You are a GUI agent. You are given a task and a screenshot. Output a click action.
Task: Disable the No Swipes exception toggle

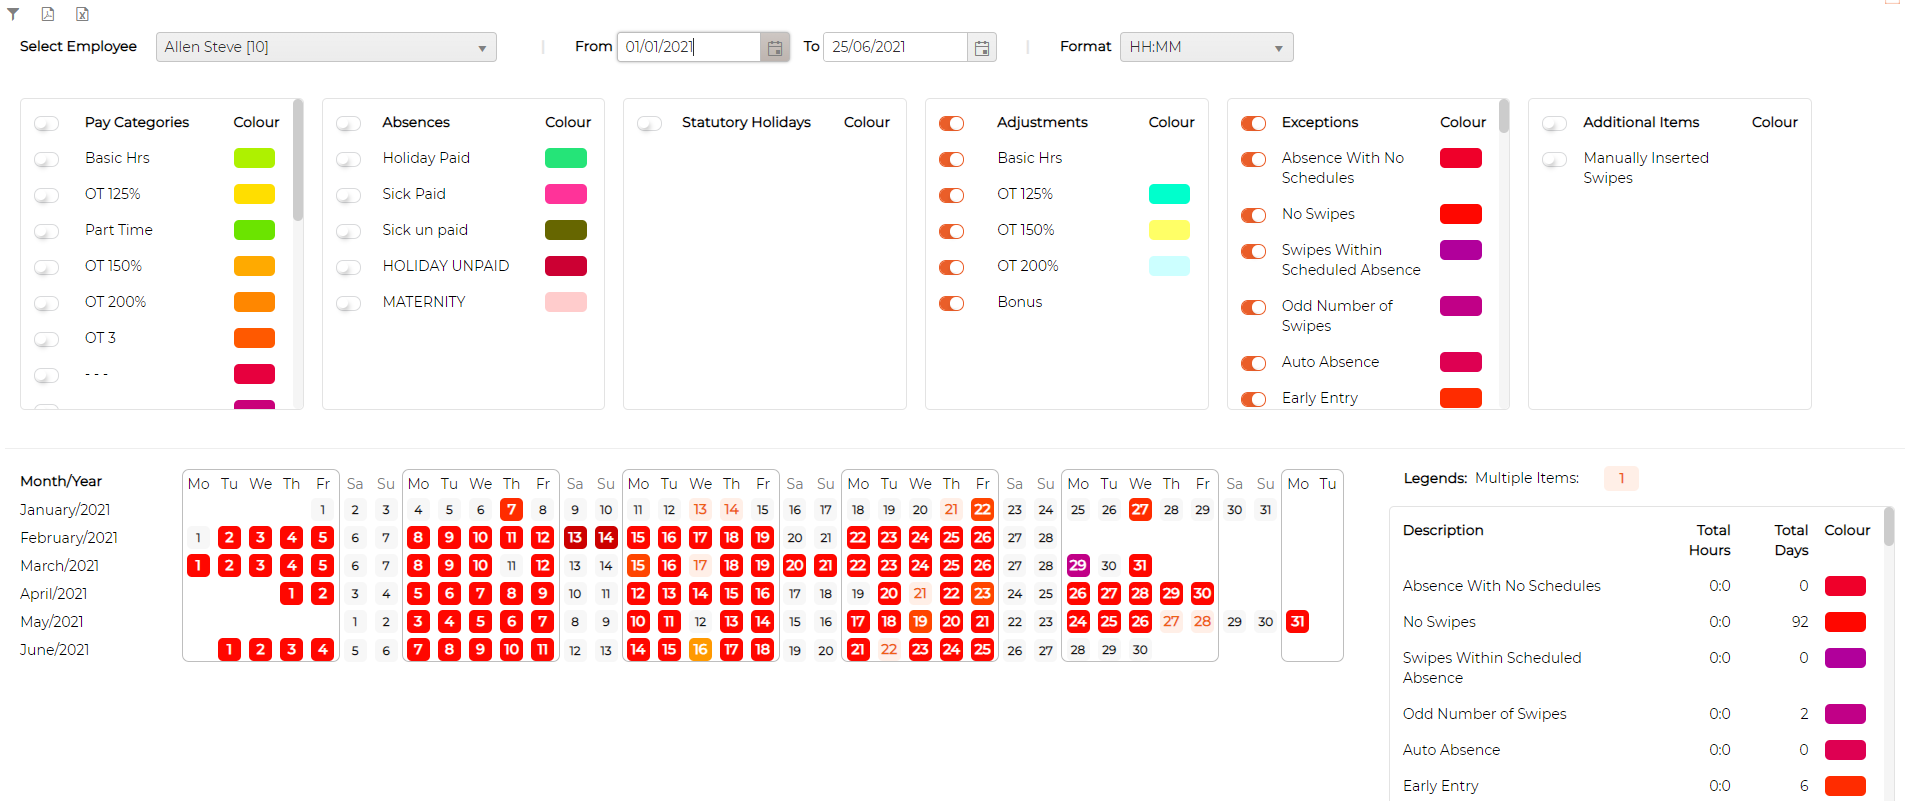tap(1253, 215)
